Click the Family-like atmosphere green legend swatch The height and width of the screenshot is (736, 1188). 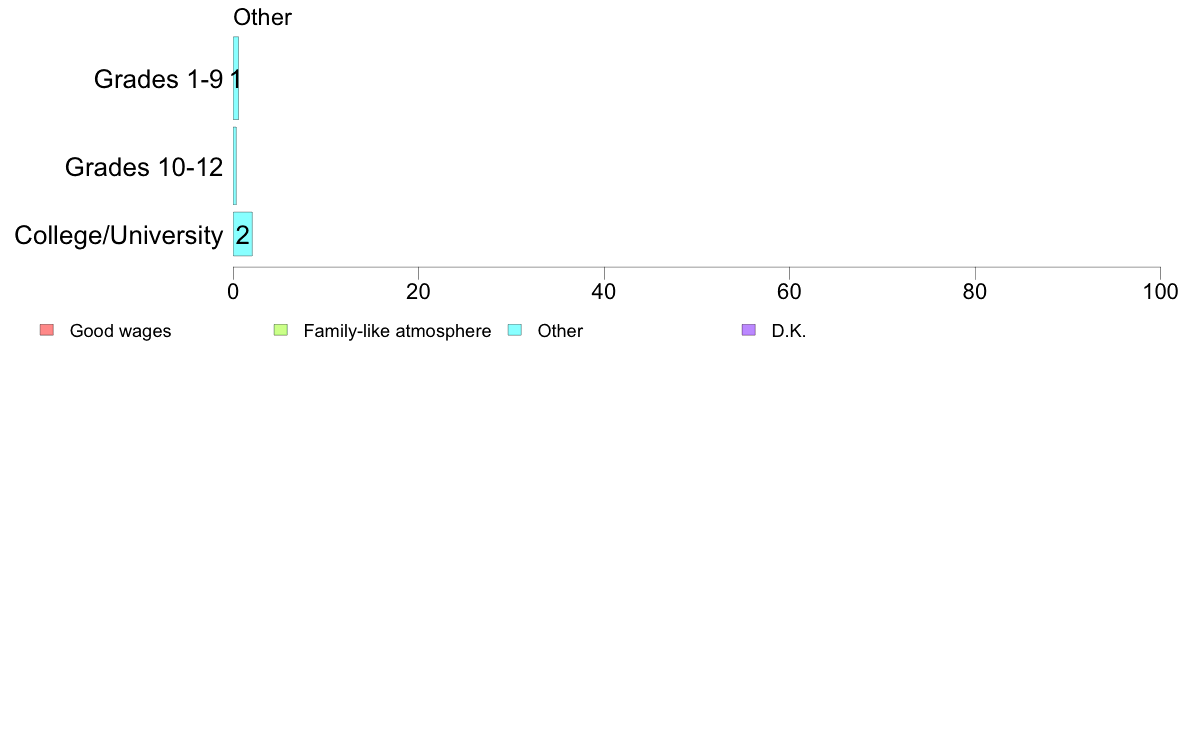pos(280,330)
